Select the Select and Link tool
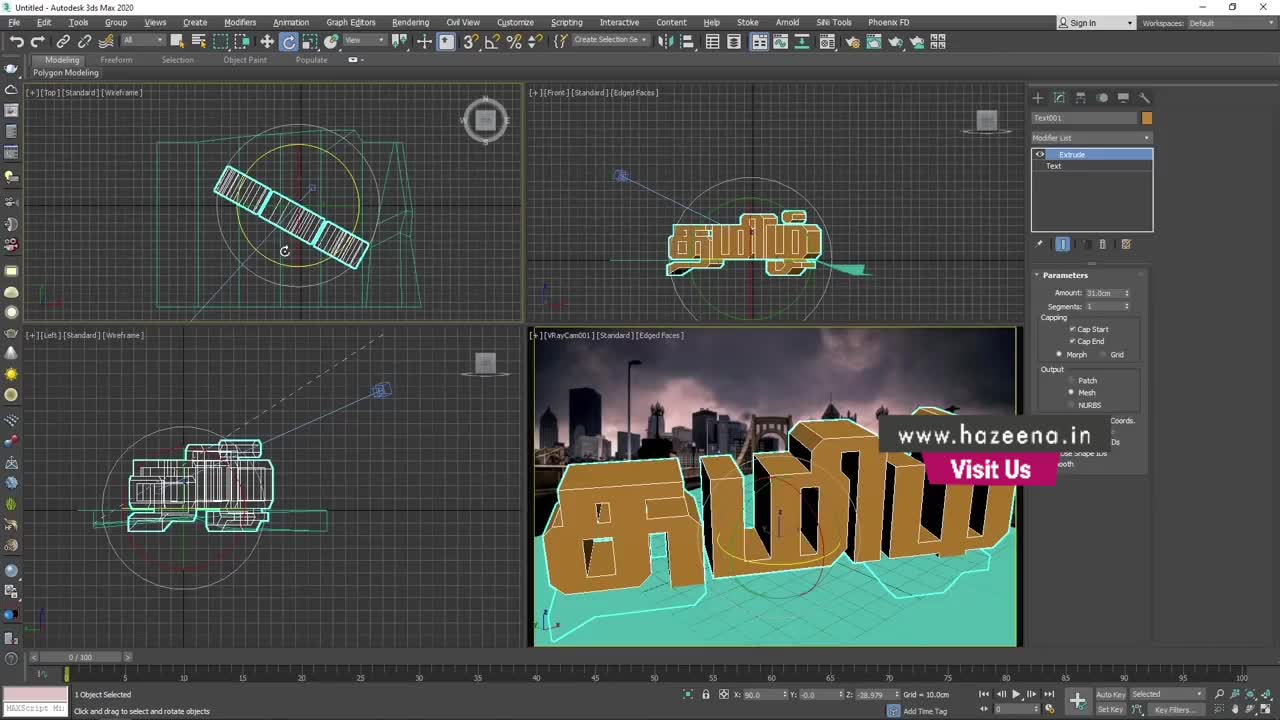This screenshot has width=1280, height=720. (63, 41)
